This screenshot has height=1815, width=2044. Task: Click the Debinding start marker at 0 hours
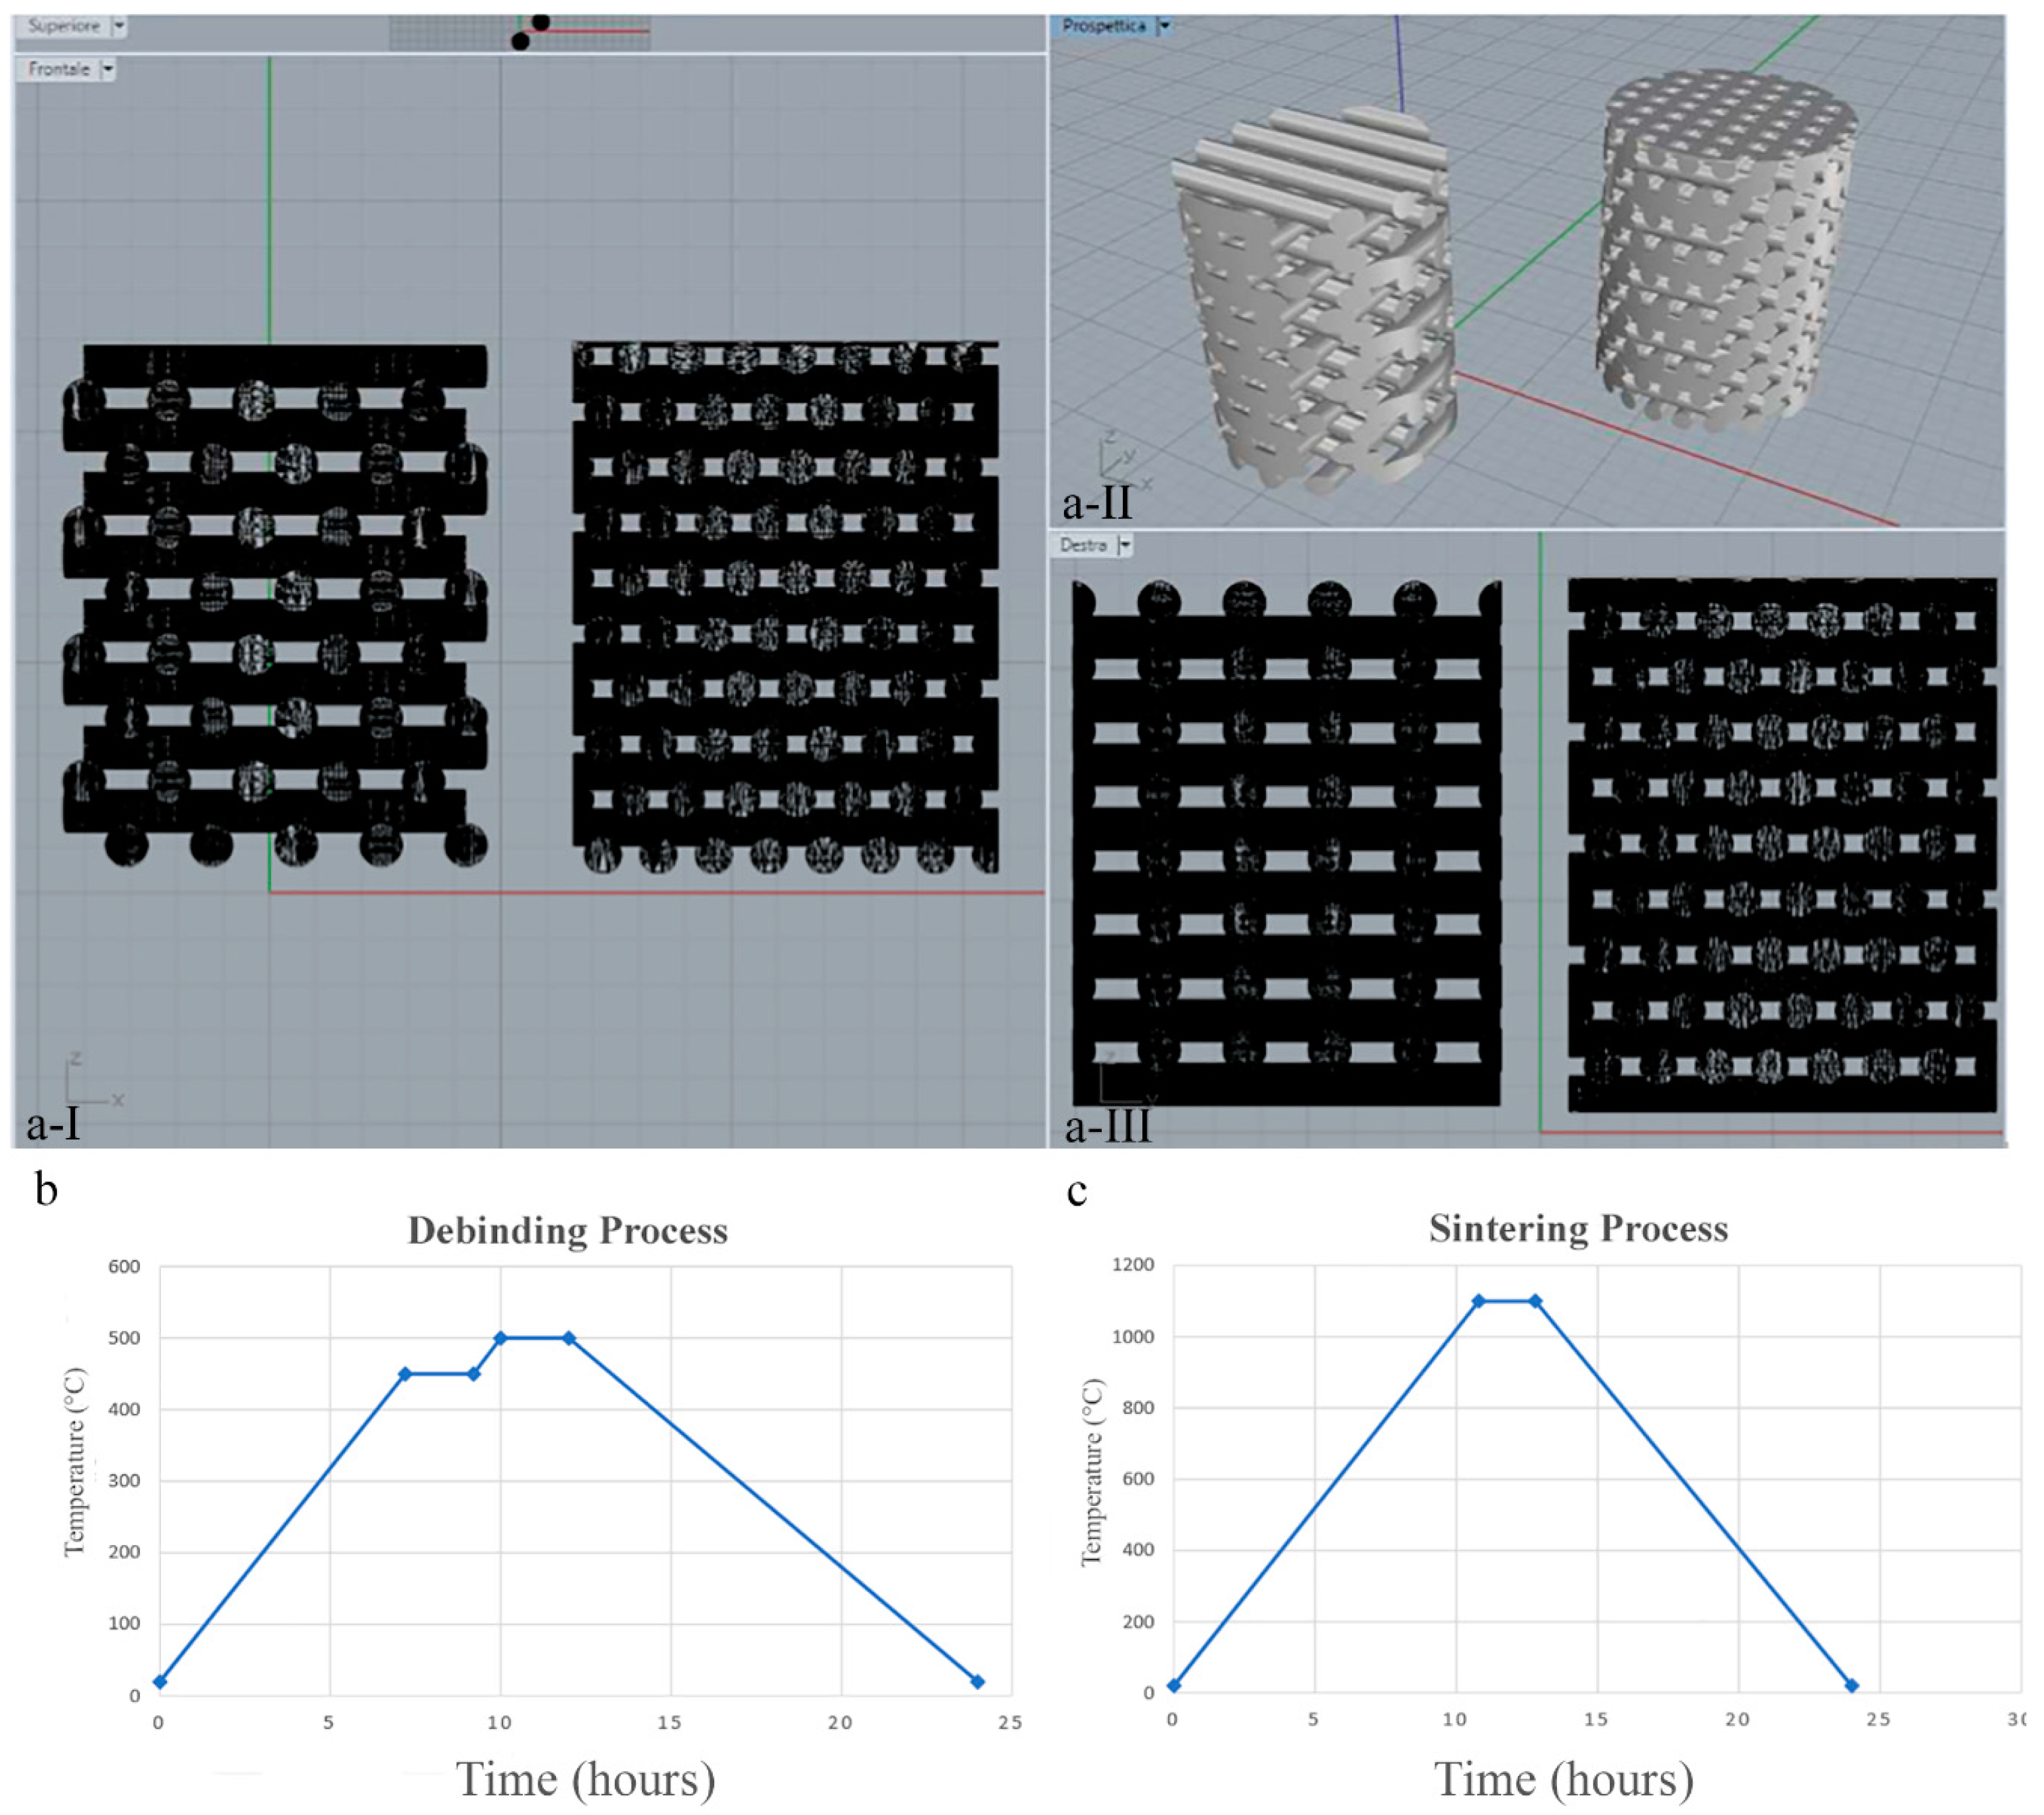pyautogui.click(x=160, y=1682)
